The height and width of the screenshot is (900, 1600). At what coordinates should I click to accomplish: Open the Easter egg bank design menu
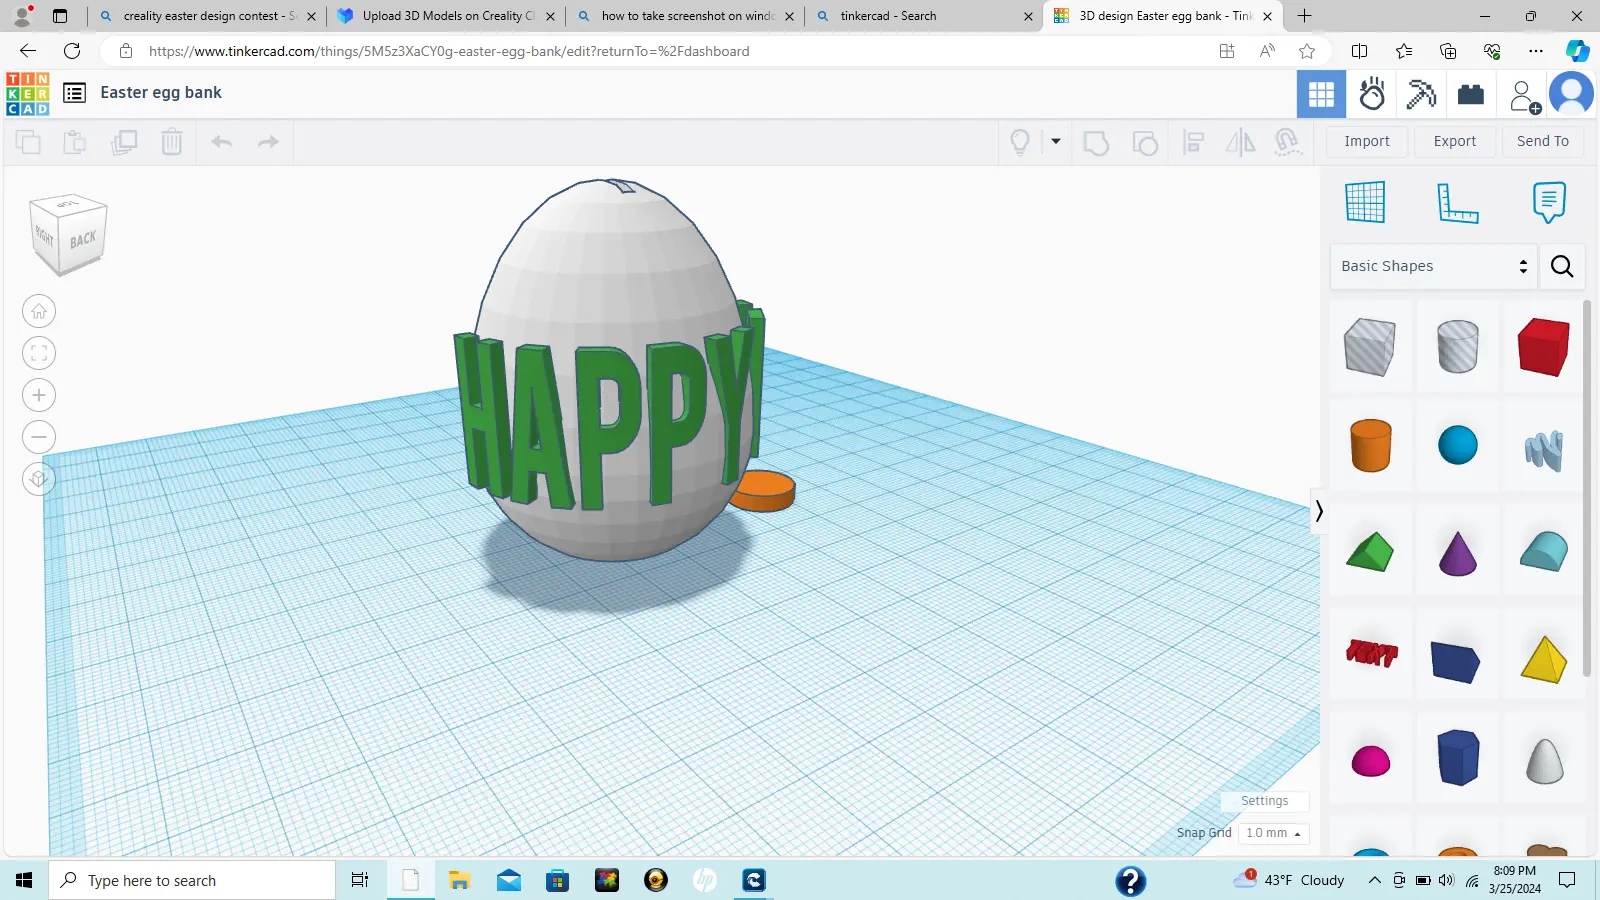[x=74, y=92]
